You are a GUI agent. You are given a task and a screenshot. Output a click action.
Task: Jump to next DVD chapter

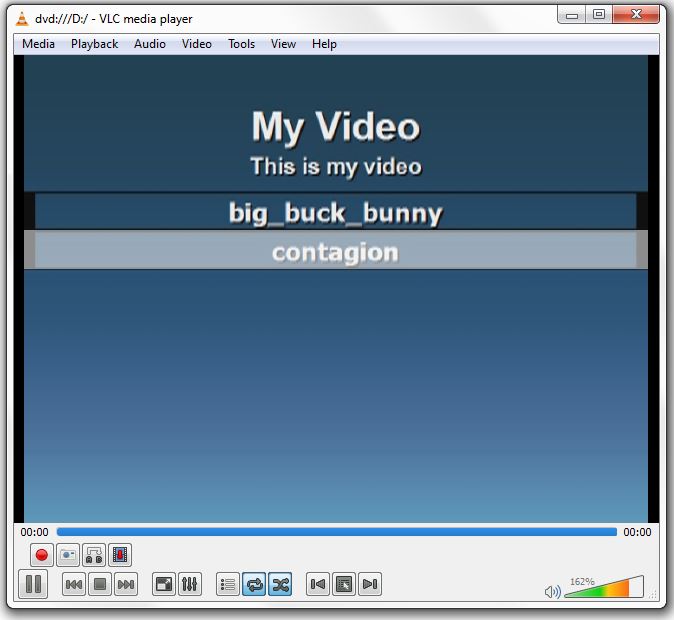[x=370, y=584]
